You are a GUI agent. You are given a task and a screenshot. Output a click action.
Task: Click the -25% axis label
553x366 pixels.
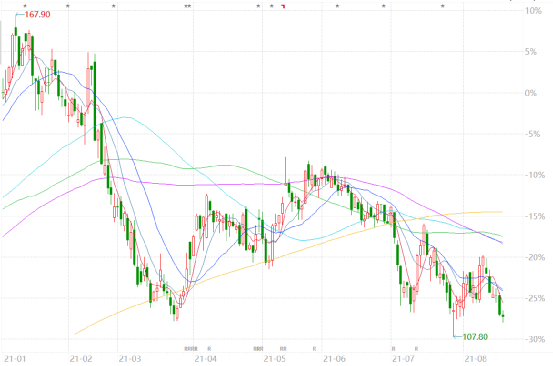coord(535,298)
